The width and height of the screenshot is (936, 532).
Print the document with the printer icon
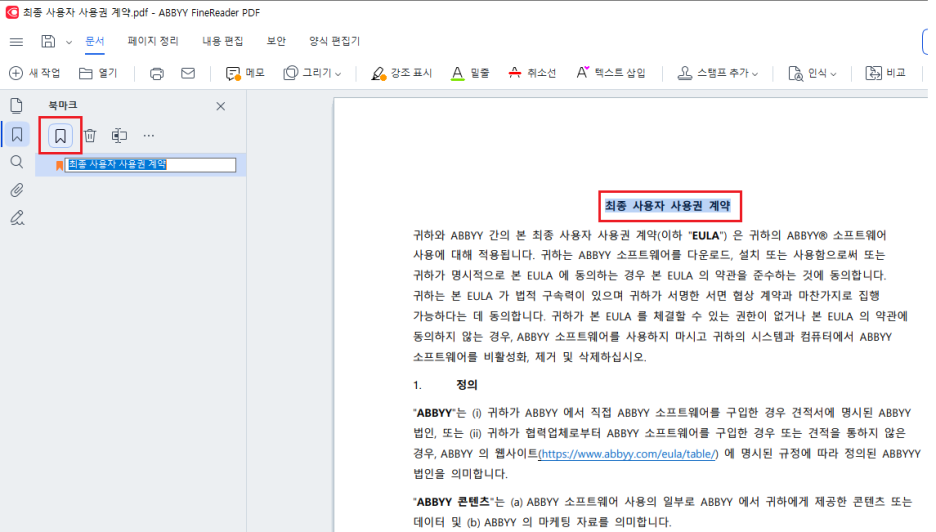(x=156, y=73)
